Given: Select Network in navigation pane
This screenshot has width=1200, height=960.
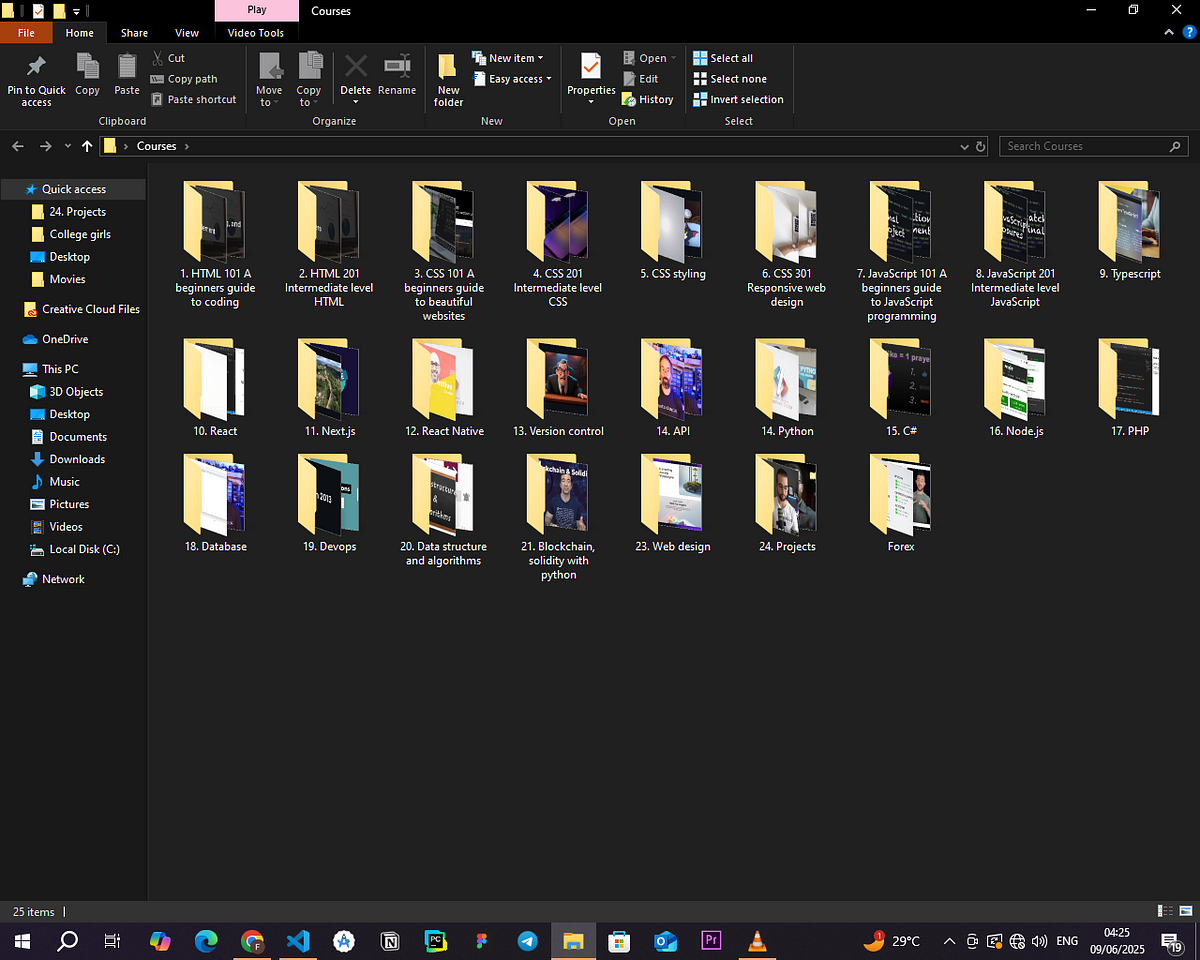Looking at the screenshot, I should pyautogui.click(x=53, y=579).
